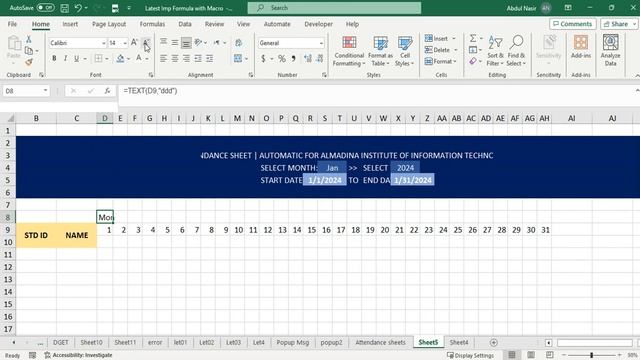Apply Percent Style format
Image resolution: width=640 pixels, height=360 pixels.
(x=282, y=58)
